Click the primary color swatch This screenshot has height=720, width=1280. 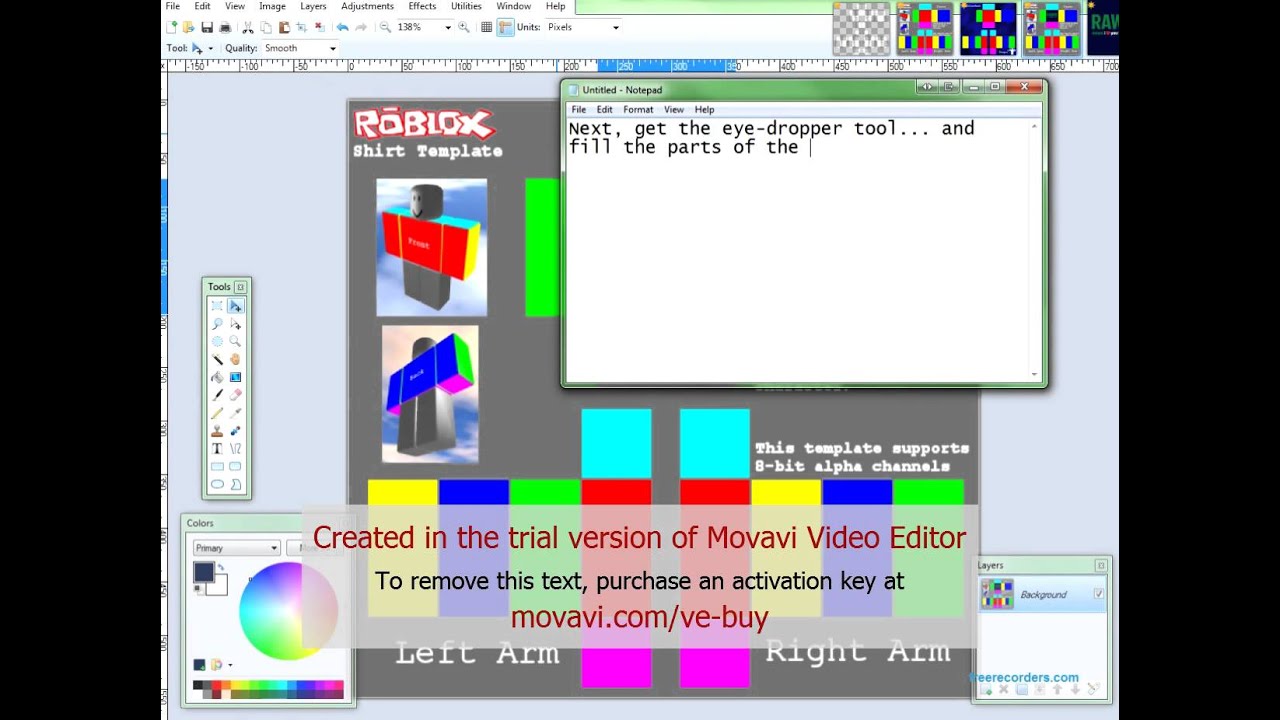pos(204,572)
